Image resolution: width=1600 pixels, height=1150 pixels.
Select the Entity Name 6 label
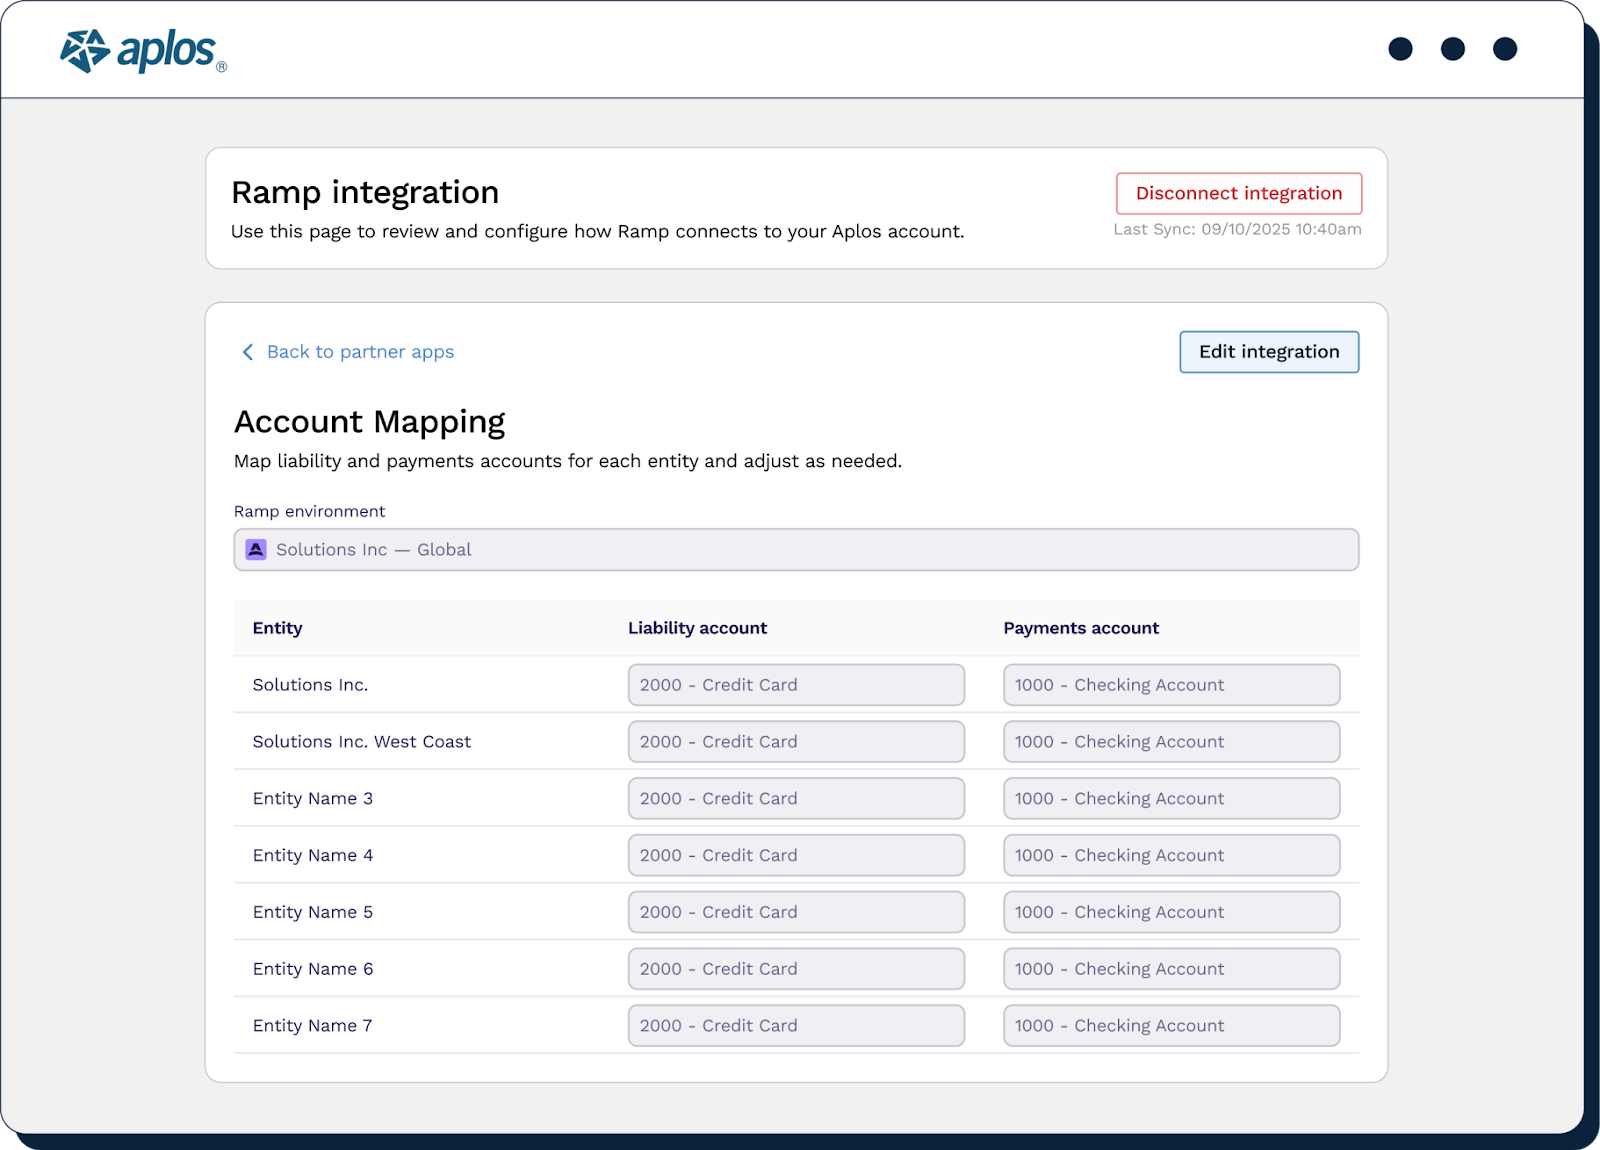[312, 969]
